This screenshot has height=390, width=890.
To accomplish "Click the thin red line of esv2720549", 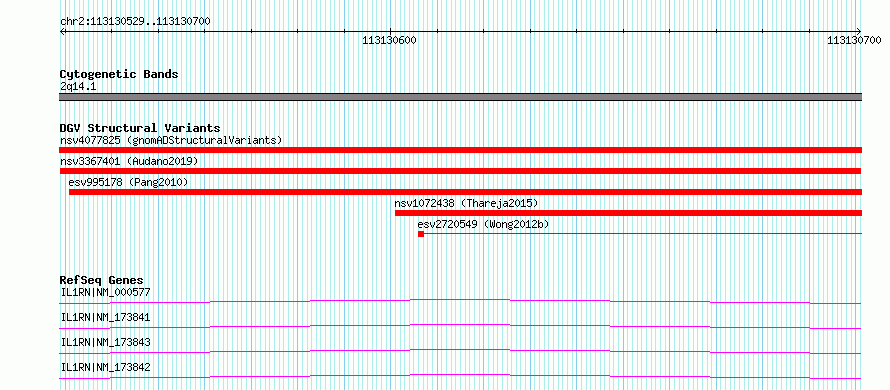I will pyautogui.click(x=643, y=233).
